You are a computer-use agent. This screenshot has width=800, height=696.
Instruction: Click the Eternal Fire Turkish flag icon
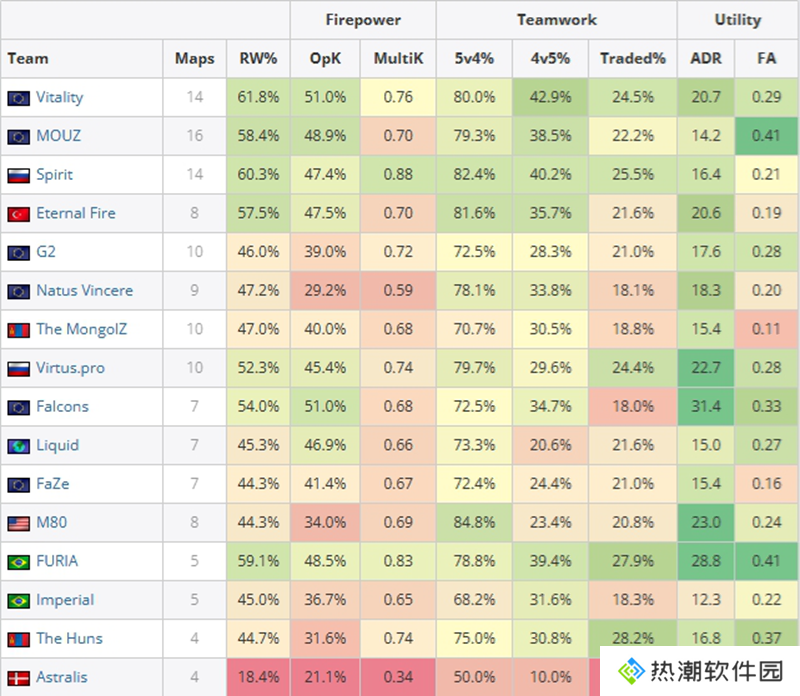click(18, 214)
